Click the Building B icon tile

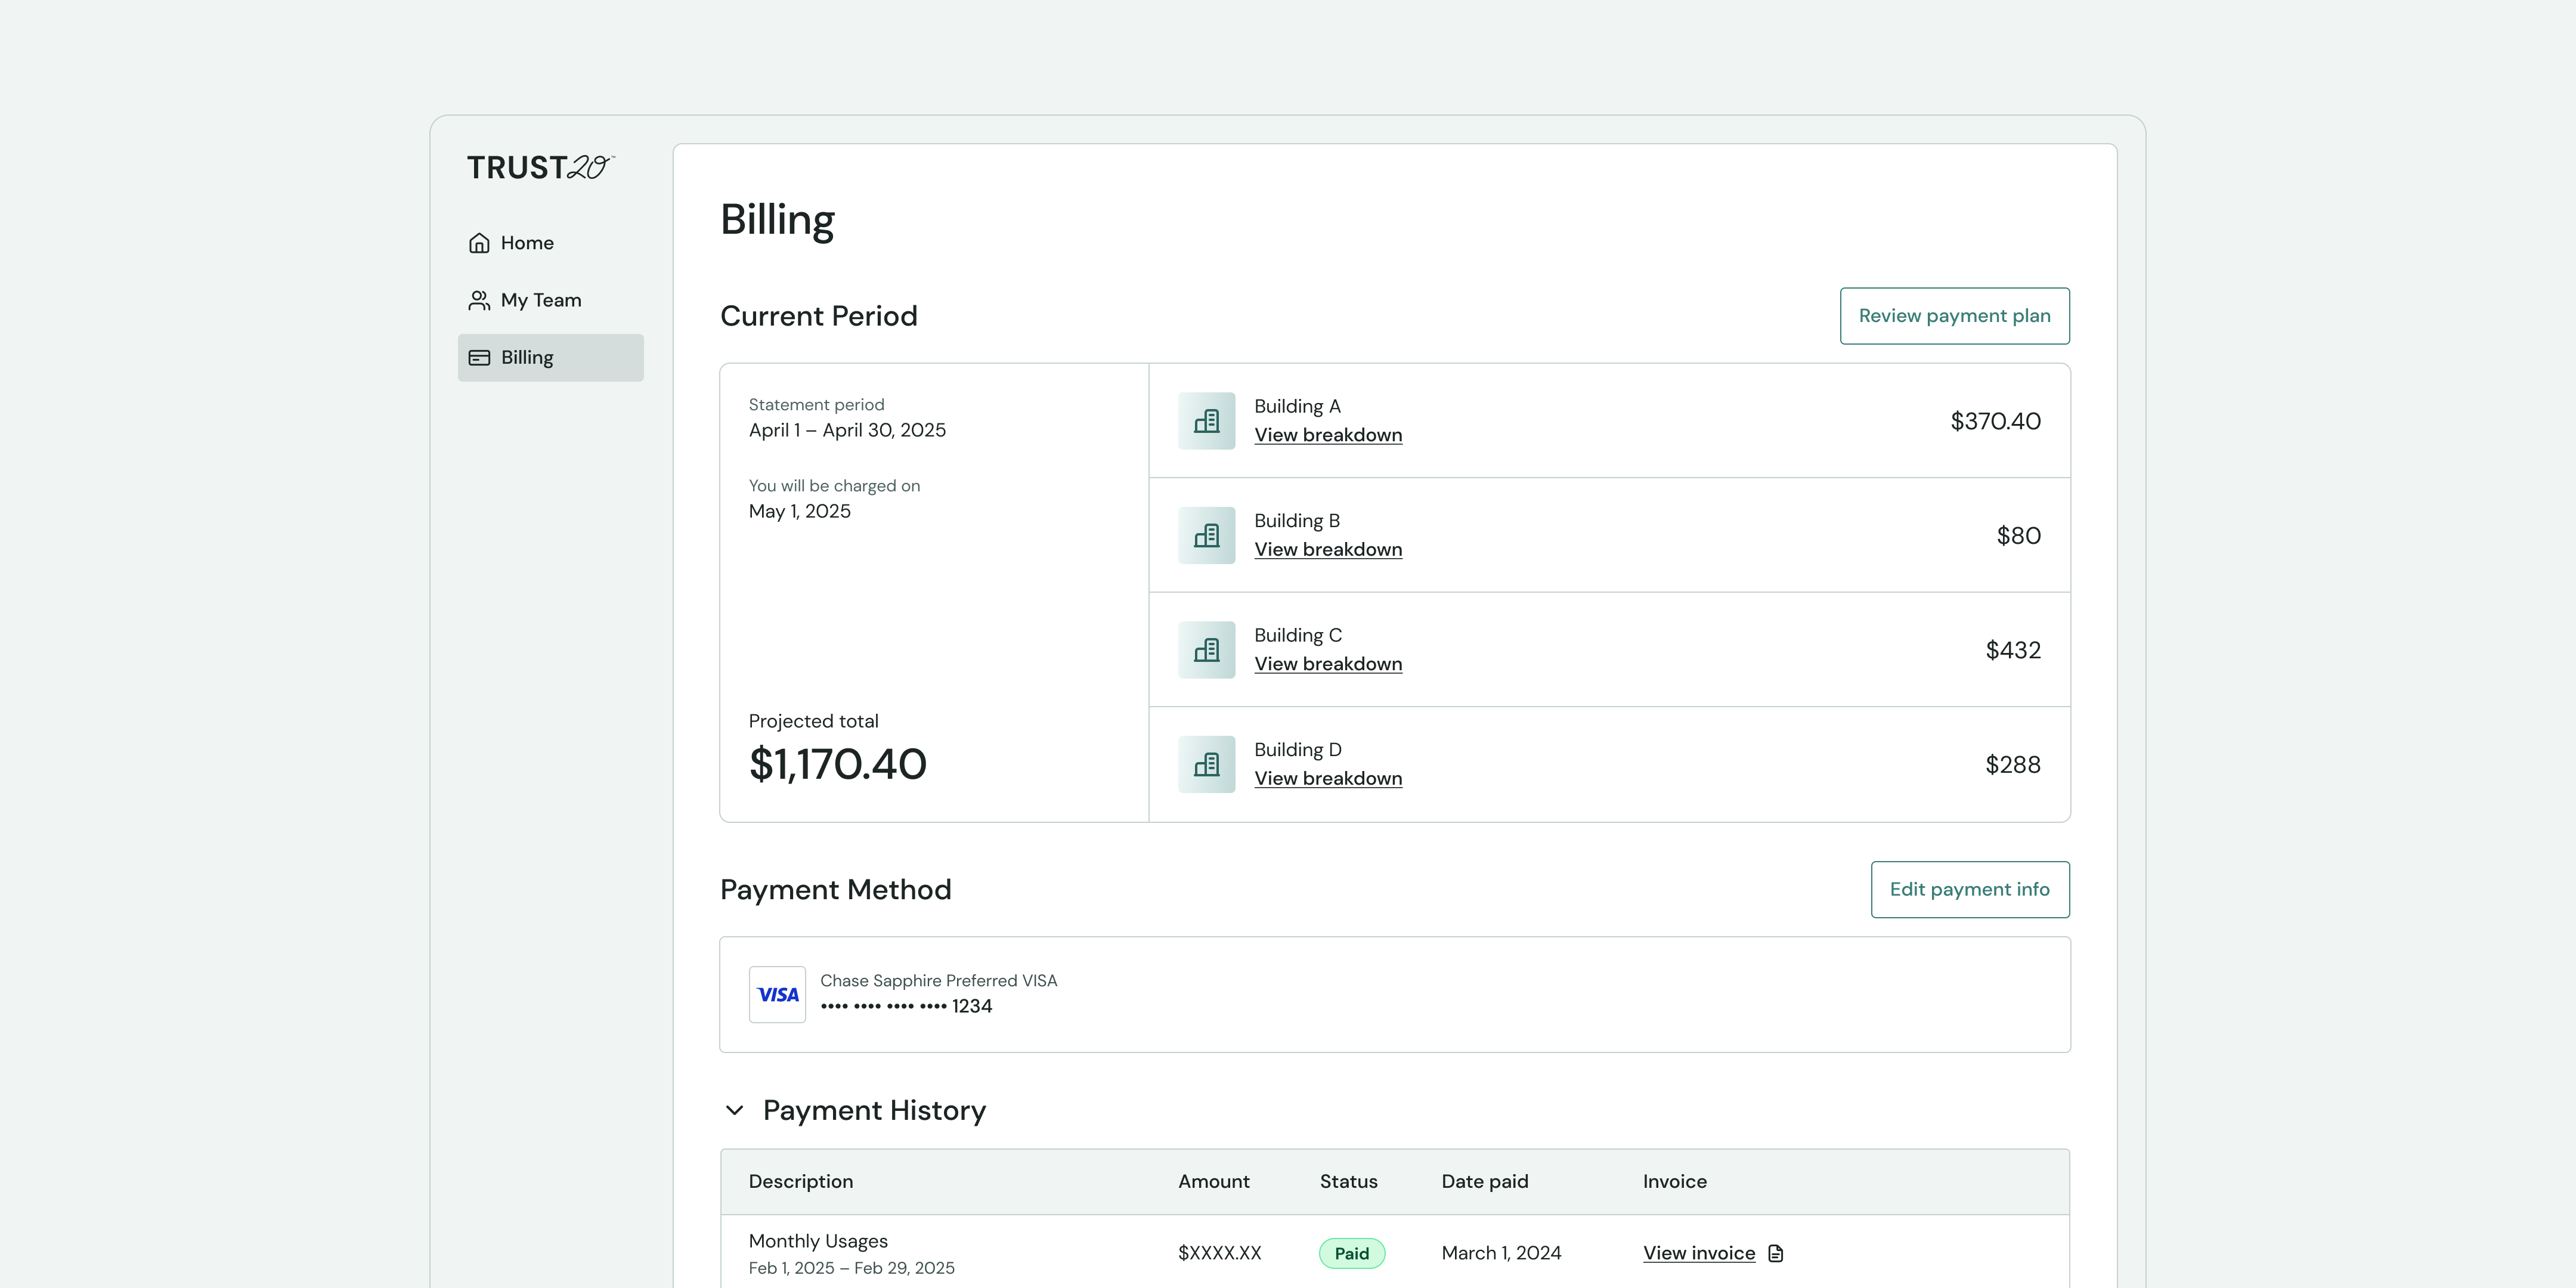coord(1206,535)
